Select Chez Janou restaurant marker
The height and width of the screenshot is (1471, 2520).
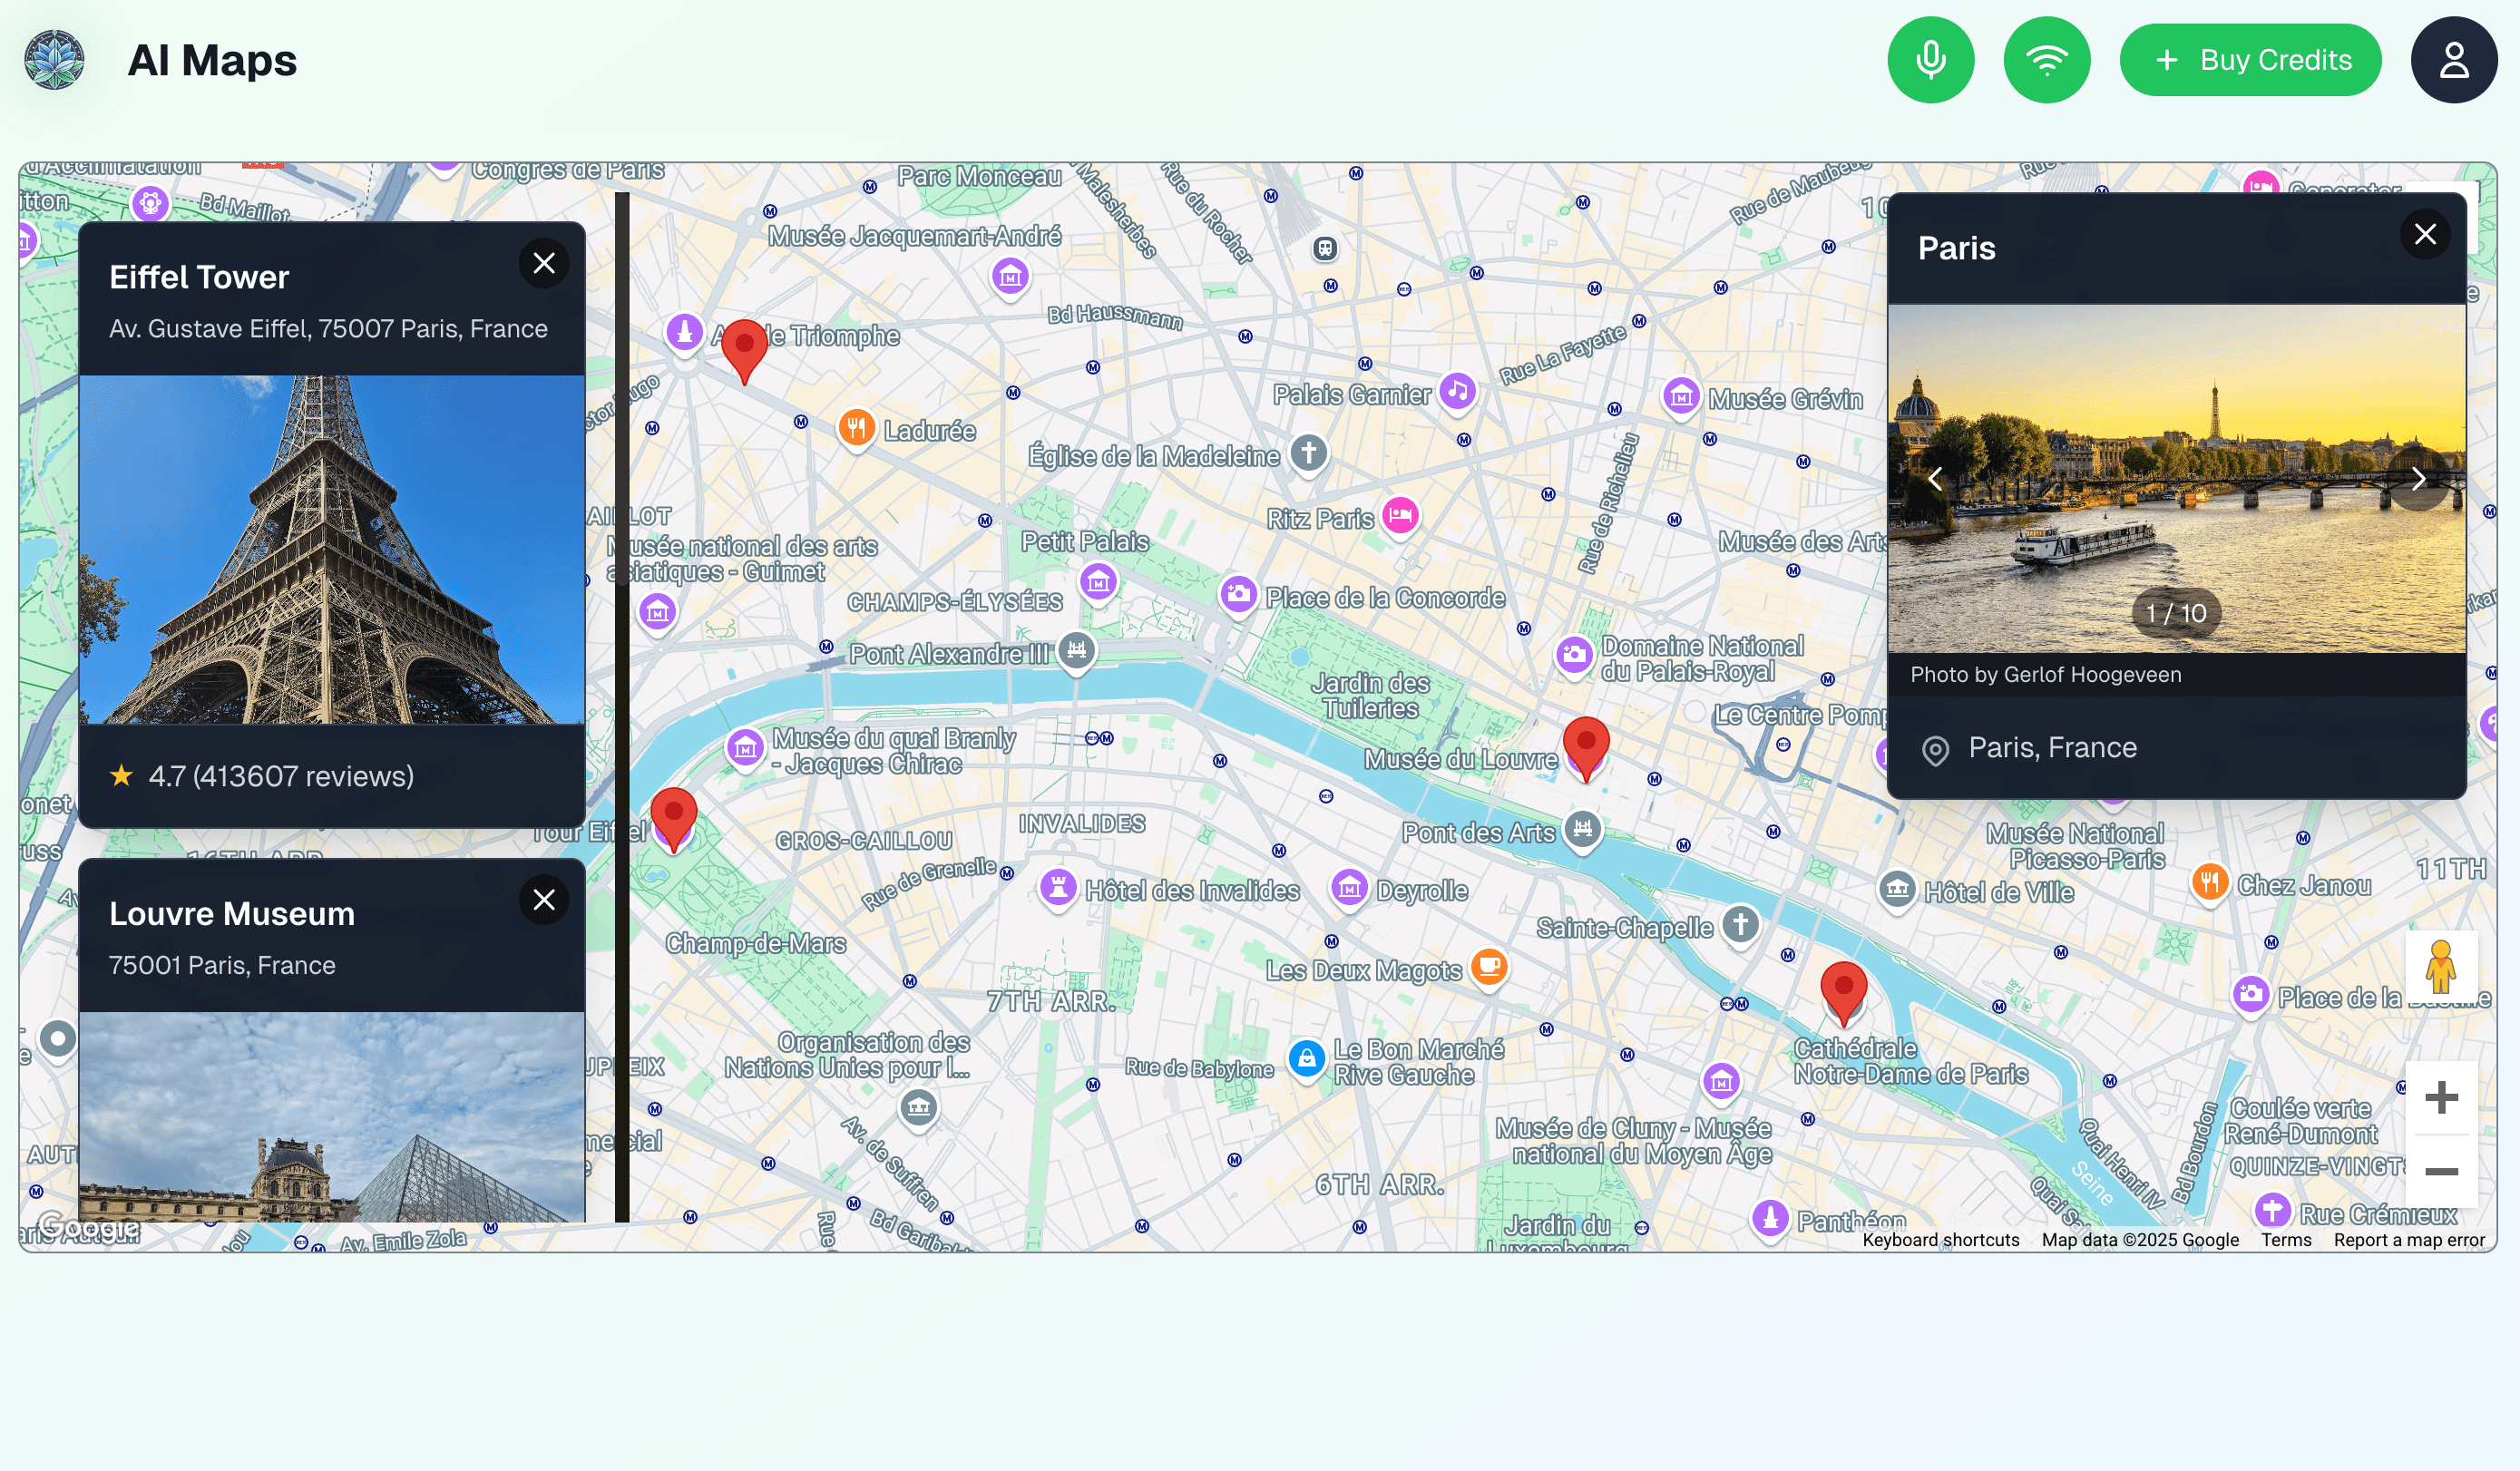tap(2209, 883)
